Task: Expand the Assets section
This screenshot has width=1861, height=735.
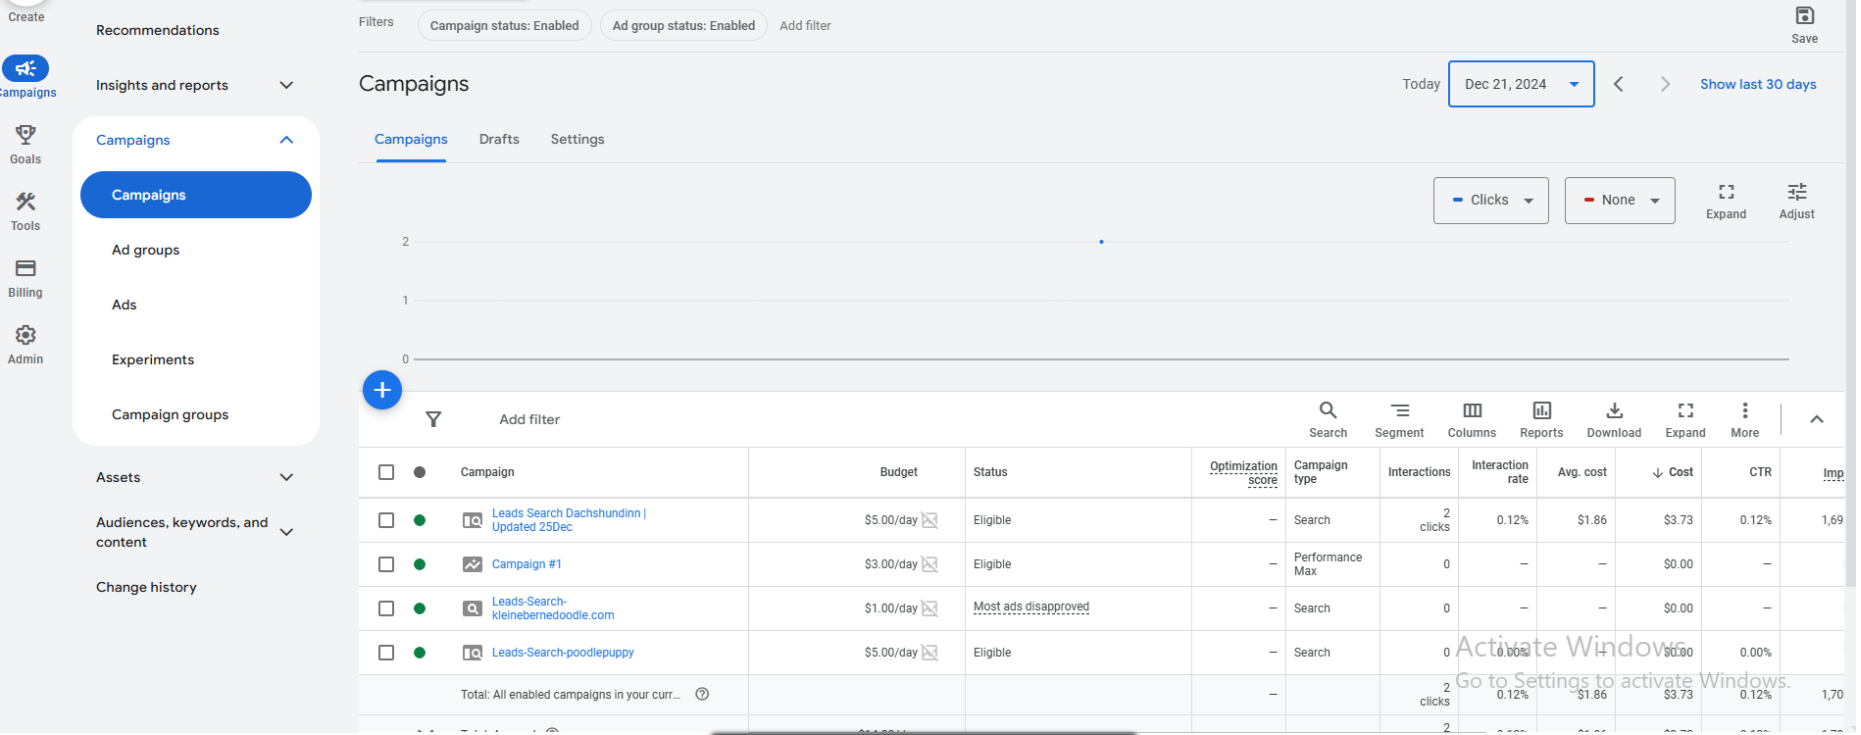Action: (x=286, y=478)
